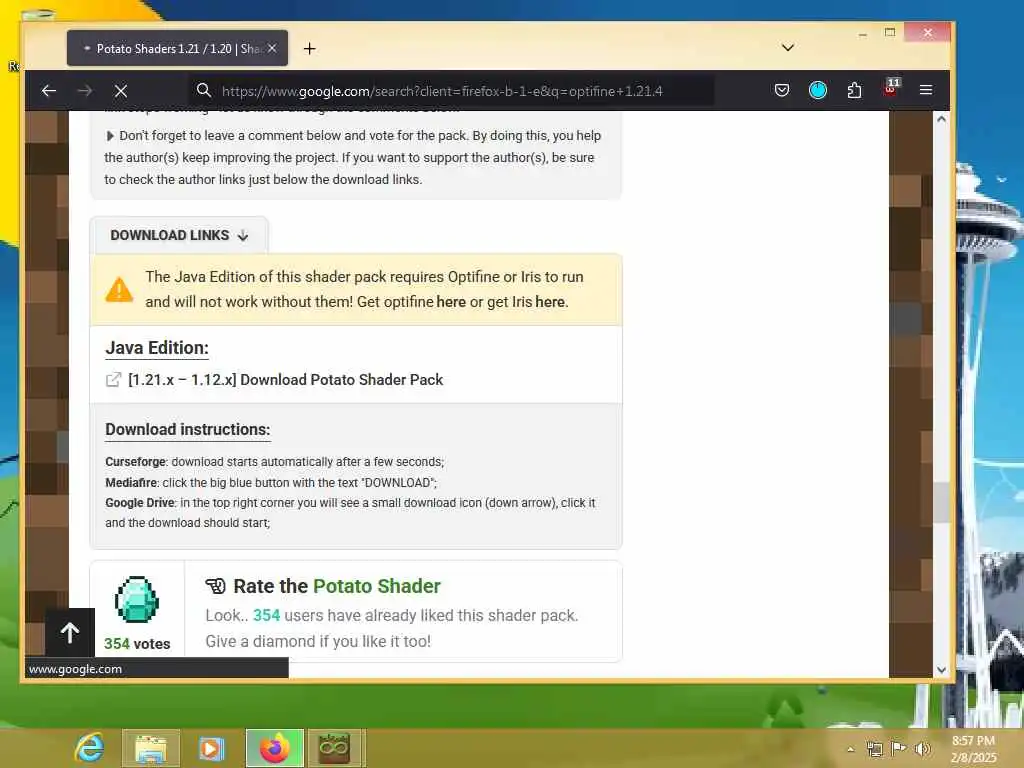Click the forward navigation arrow
1024x768 pixels.
(85, 91)
